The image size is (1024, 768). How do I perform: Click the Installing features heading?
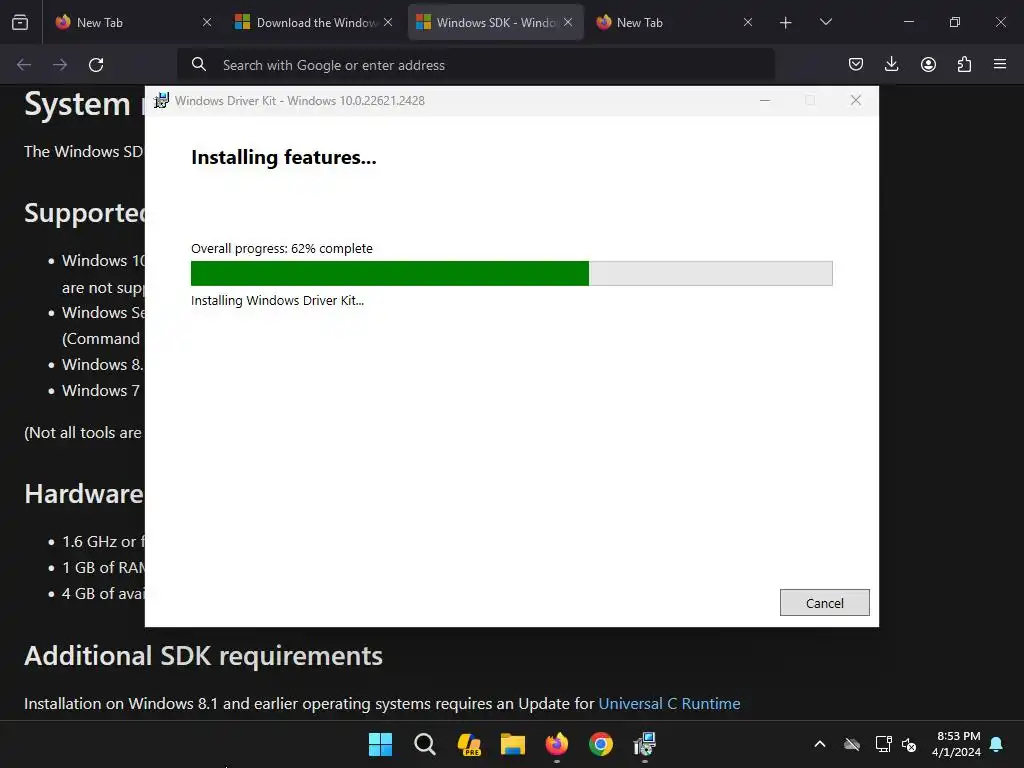[x=284, y=157]
